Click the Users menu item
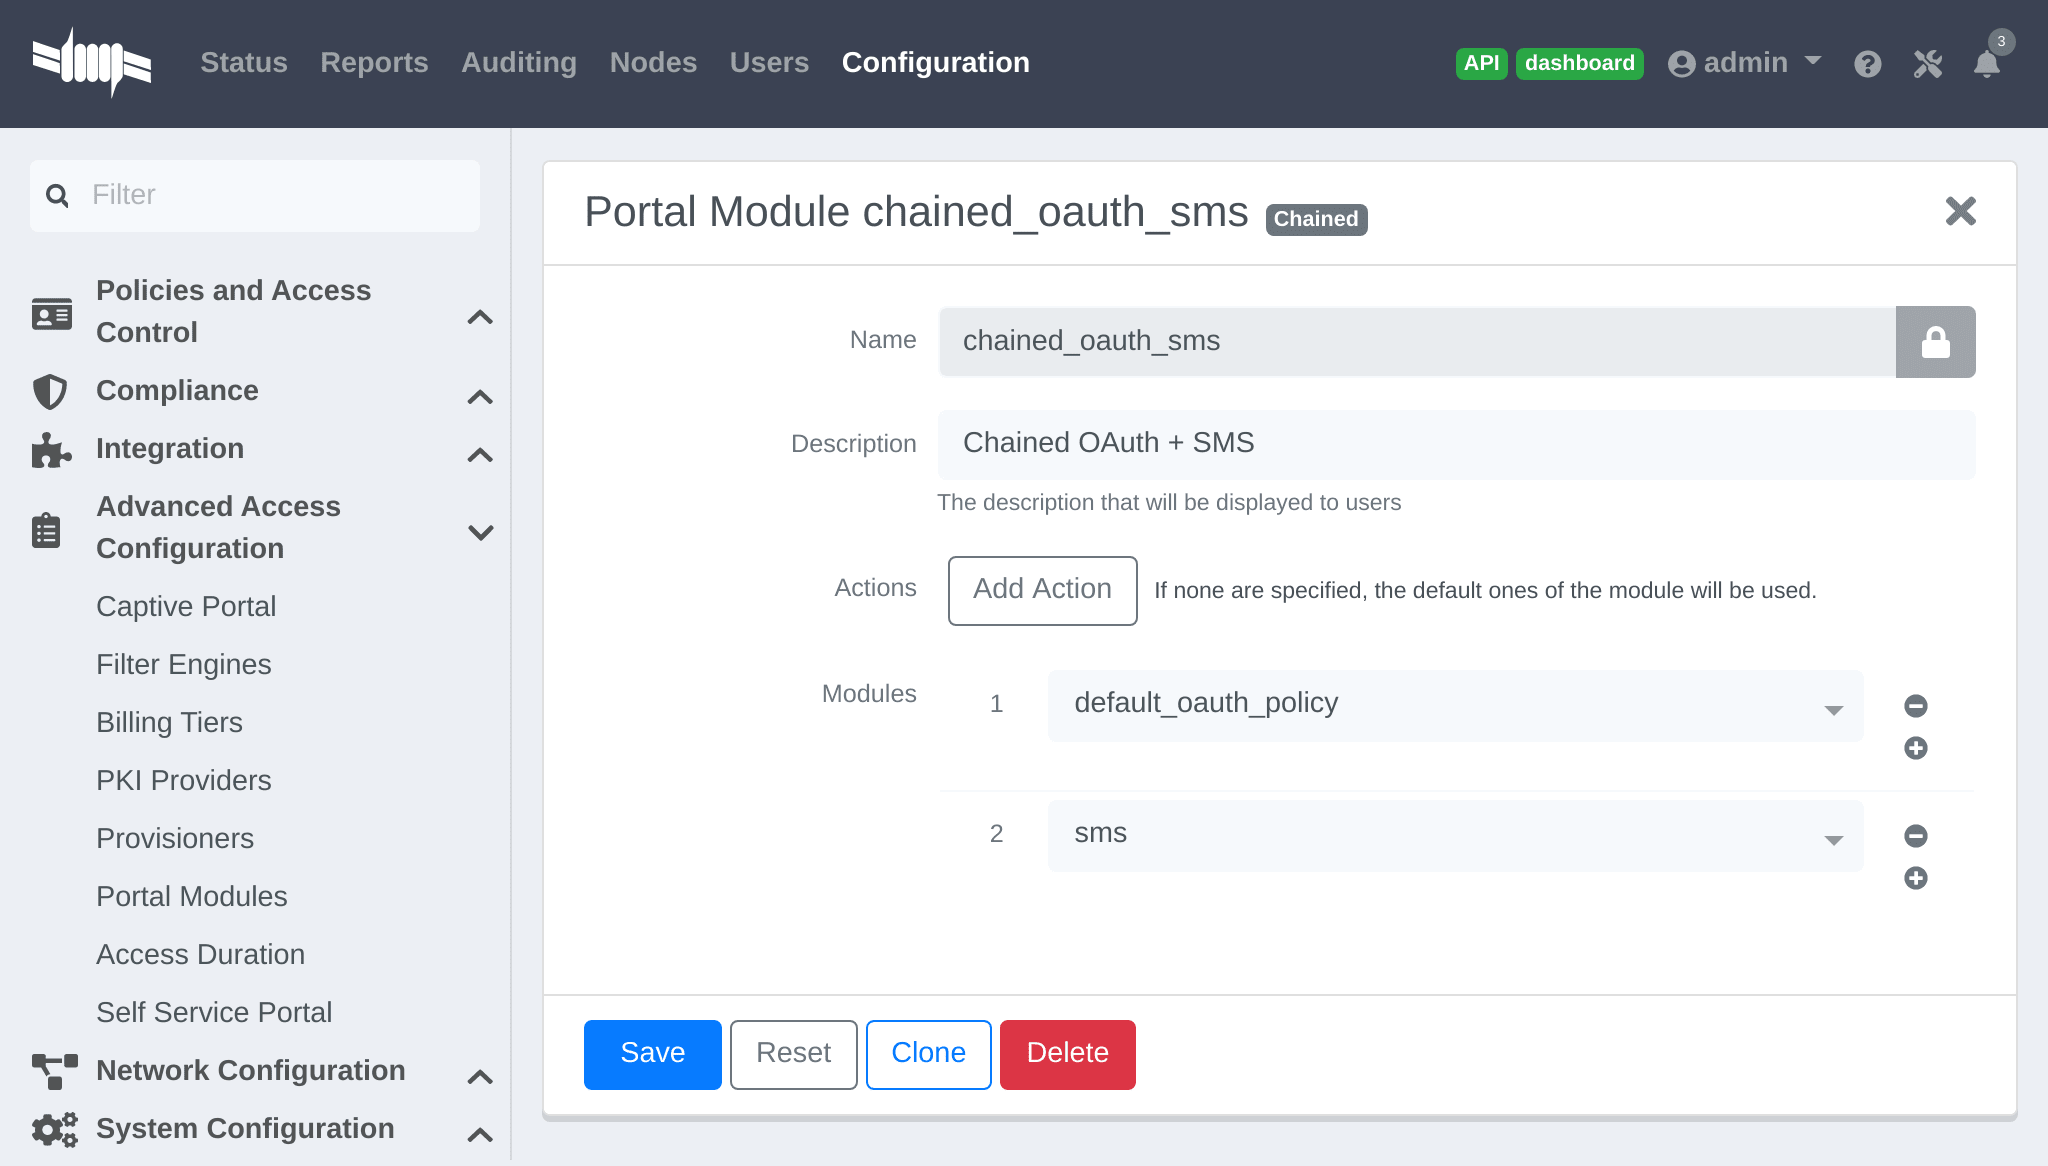The height and width of the screenshot is (1166, 2048). pos(769,62)
